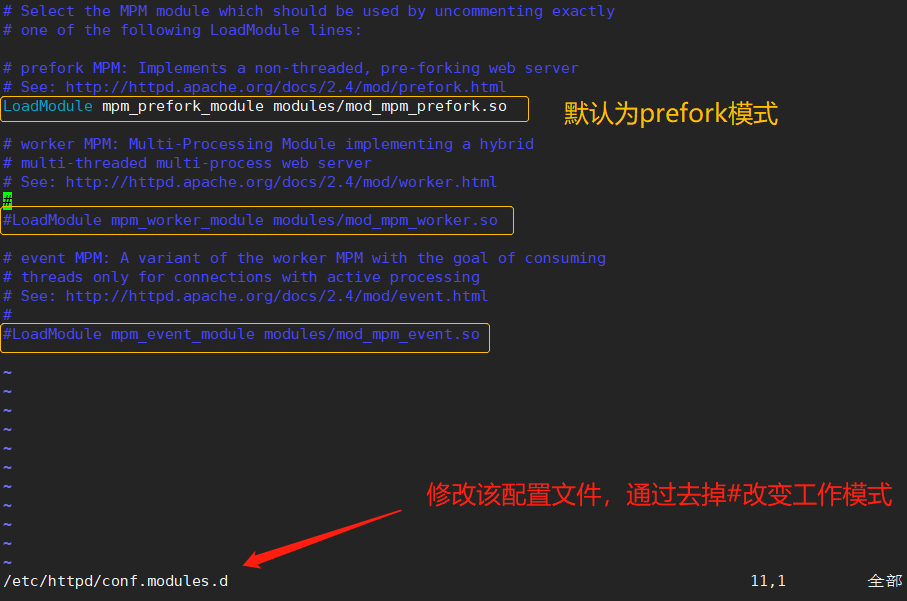
Task: Click the LoadModule keyword on prefork line
Action: coord(48,106)
